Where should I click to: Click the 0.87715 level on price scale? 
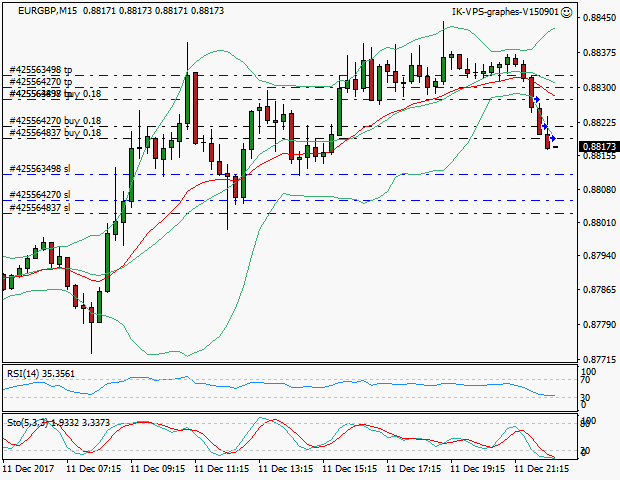[597, 358]
